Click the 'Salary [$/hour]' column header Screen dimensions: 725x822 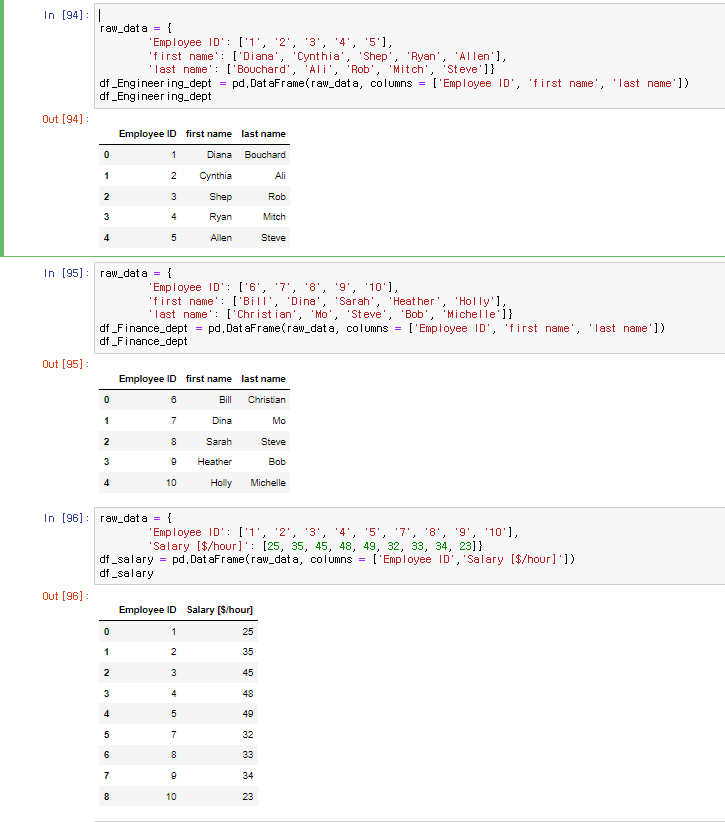(x=220, y=610)
